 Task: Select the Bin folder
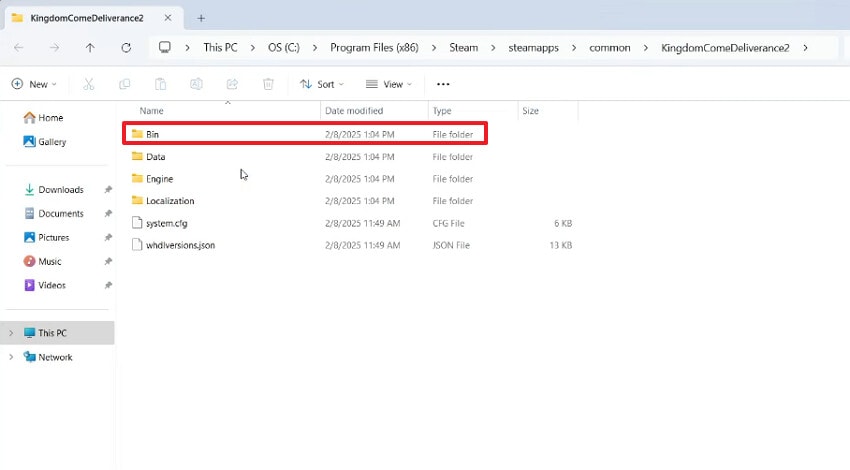coord(305,134)
